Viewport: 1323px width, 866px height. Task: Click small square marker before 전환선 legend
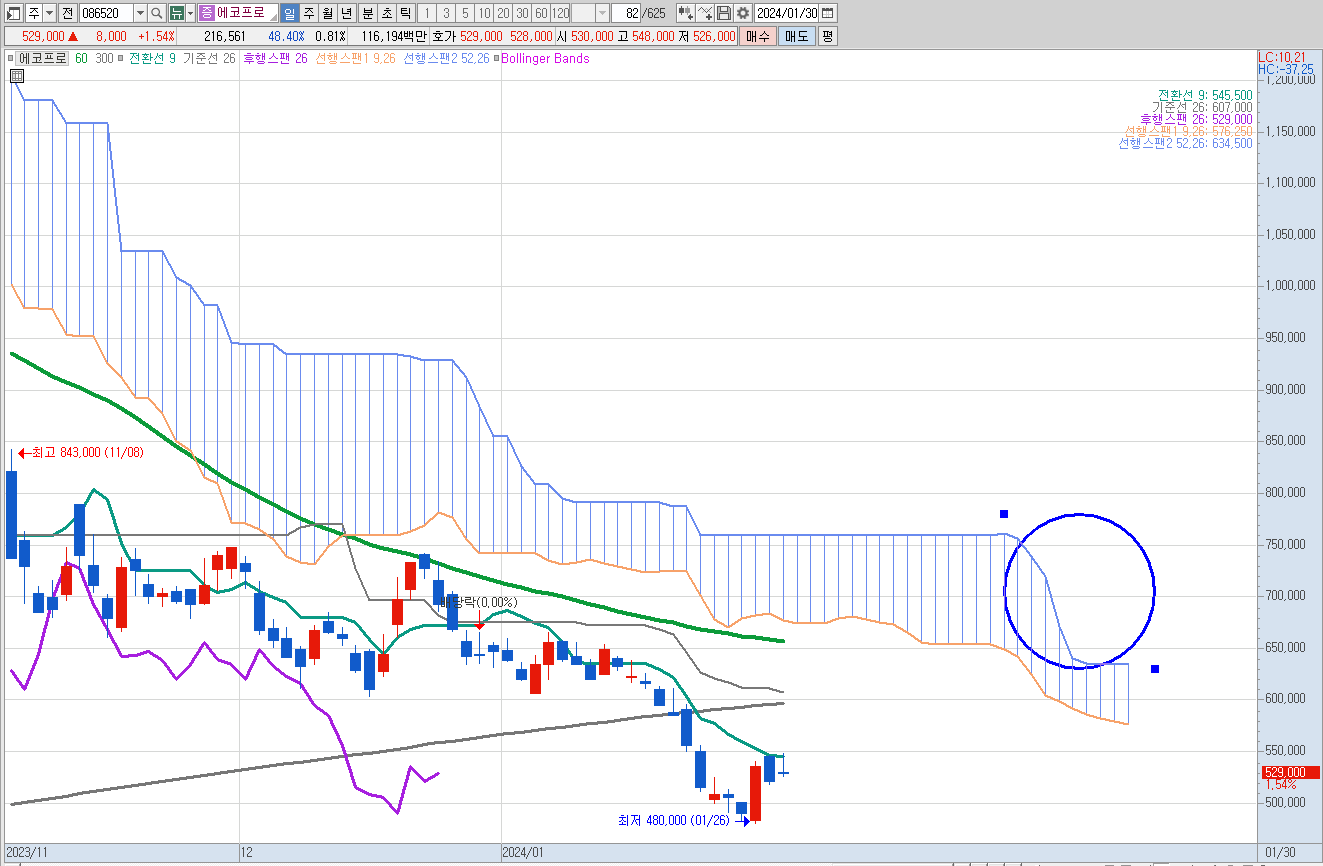click(121, 59)
